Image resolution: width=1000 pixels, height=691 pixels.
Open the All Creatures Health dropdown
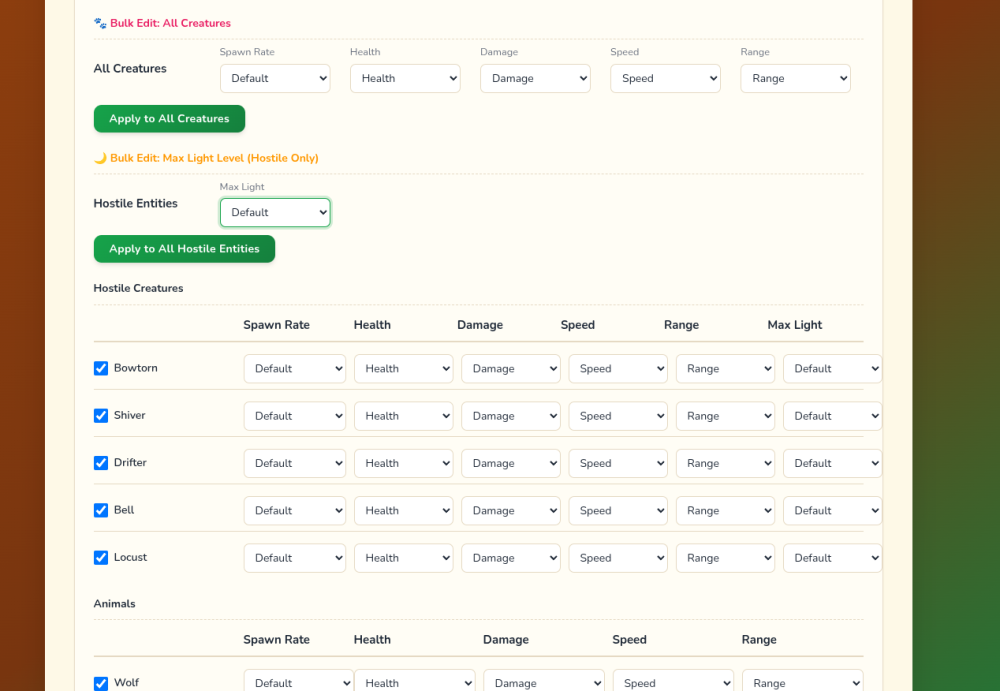[405, 78]
